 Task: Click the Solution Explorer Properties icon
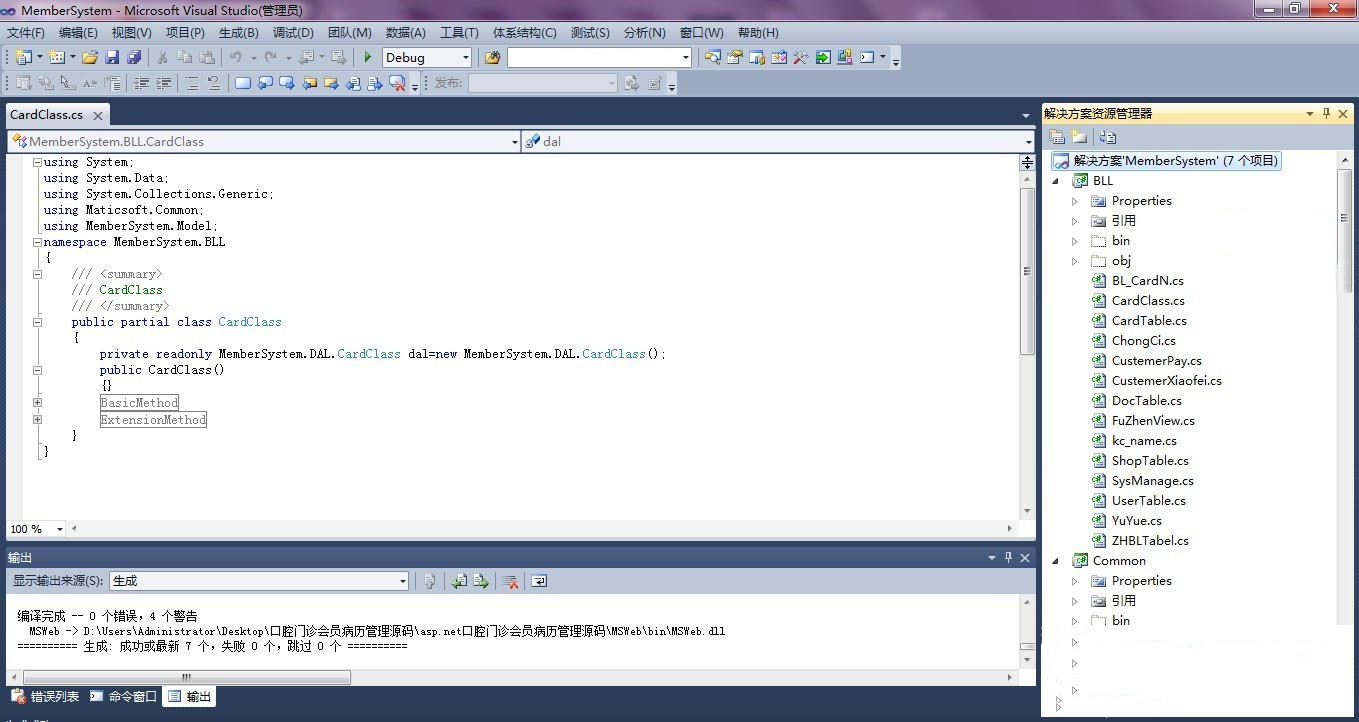1057,137
